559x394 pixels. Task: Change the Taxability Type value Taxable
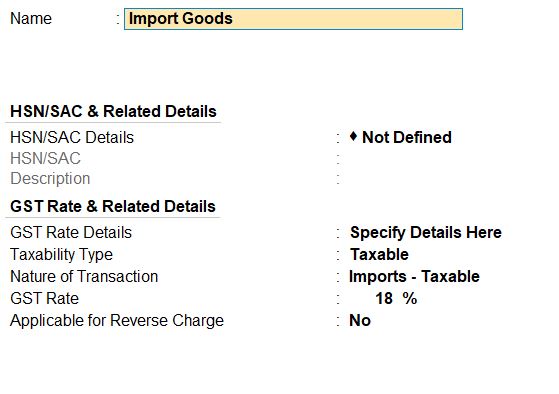tap(379, 255)
